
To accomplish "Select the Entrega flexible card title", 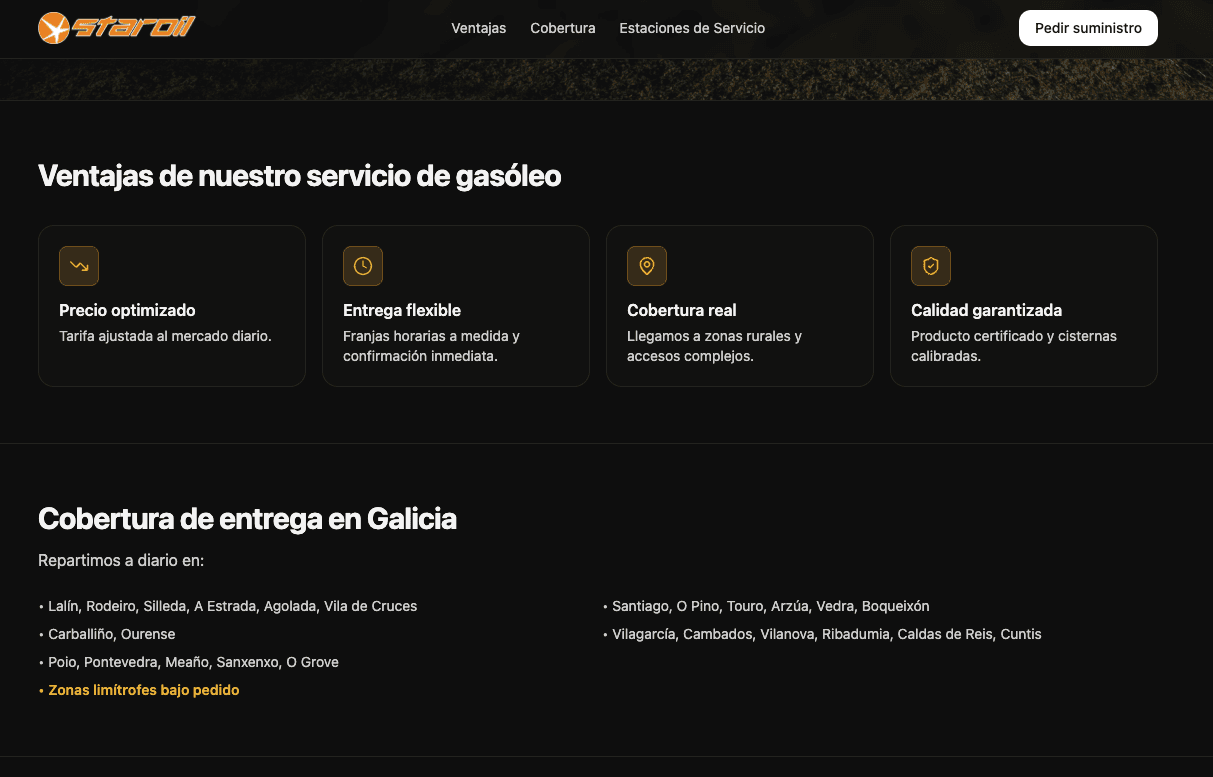I will [x=402, y=310].
